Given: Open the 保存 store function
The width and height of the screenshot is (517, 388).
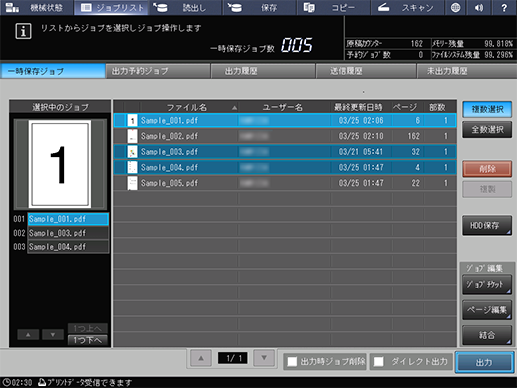Looking at the screenshot, I should pos(260,7).
